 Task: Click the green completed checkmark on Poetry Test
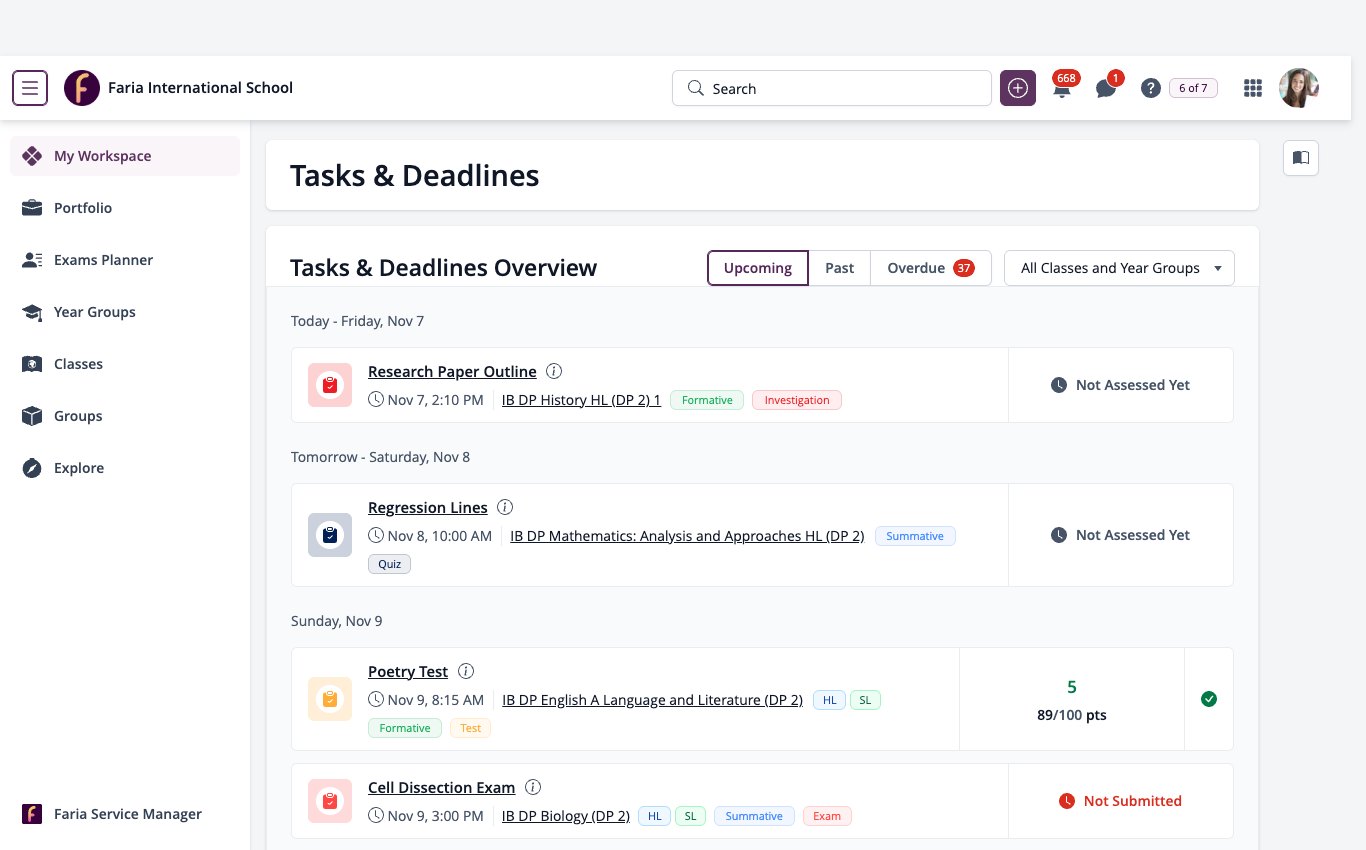[x=1209, y=699]
